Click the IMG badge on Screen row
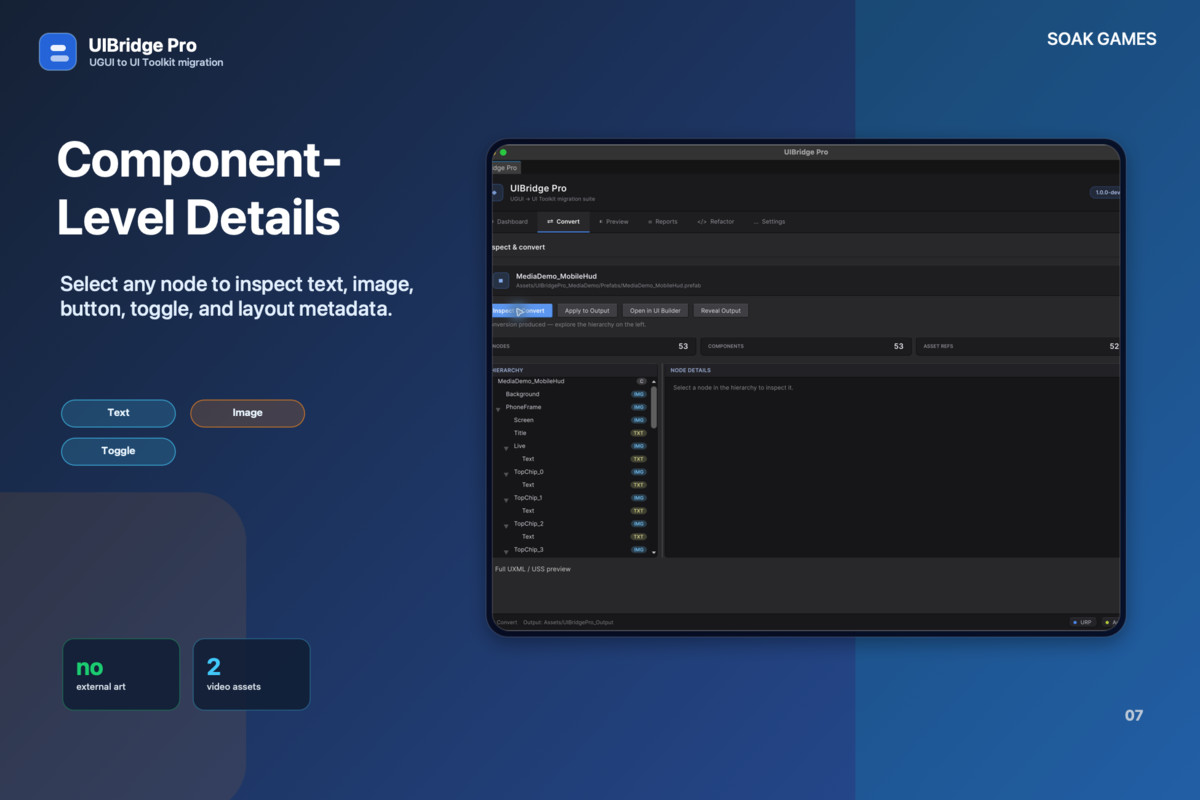 [x=638, y=420]
